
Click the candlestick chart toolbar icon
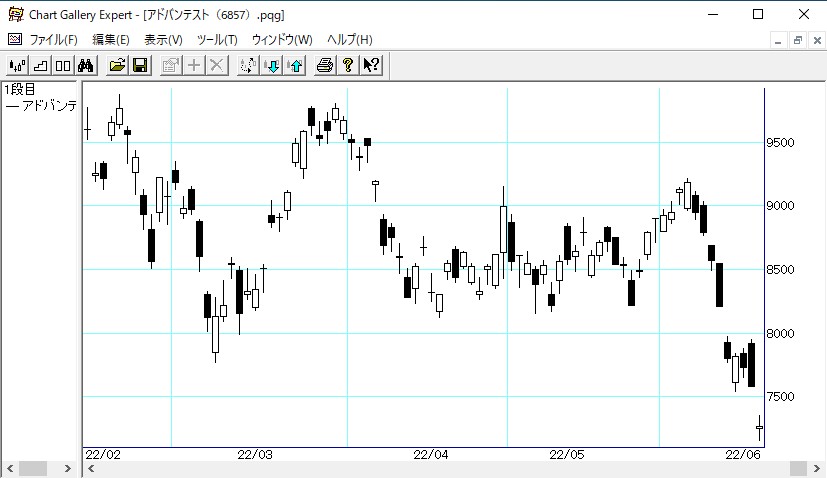(x=17, y=65)
